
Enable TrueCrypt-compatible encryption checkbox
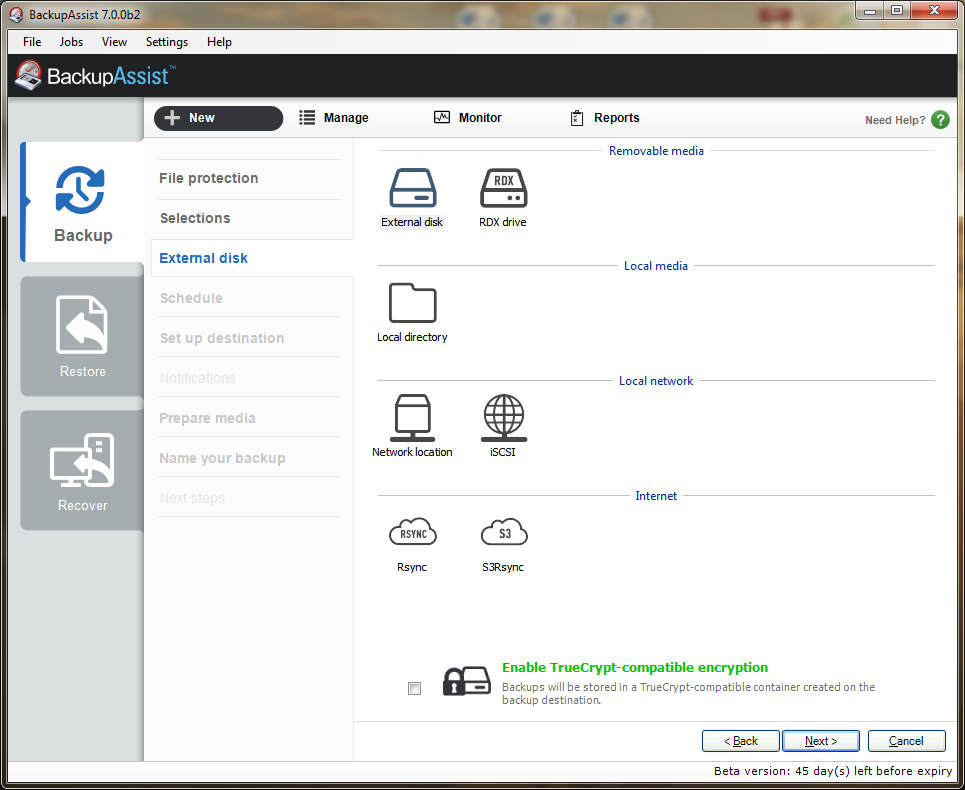coord(415,688)
